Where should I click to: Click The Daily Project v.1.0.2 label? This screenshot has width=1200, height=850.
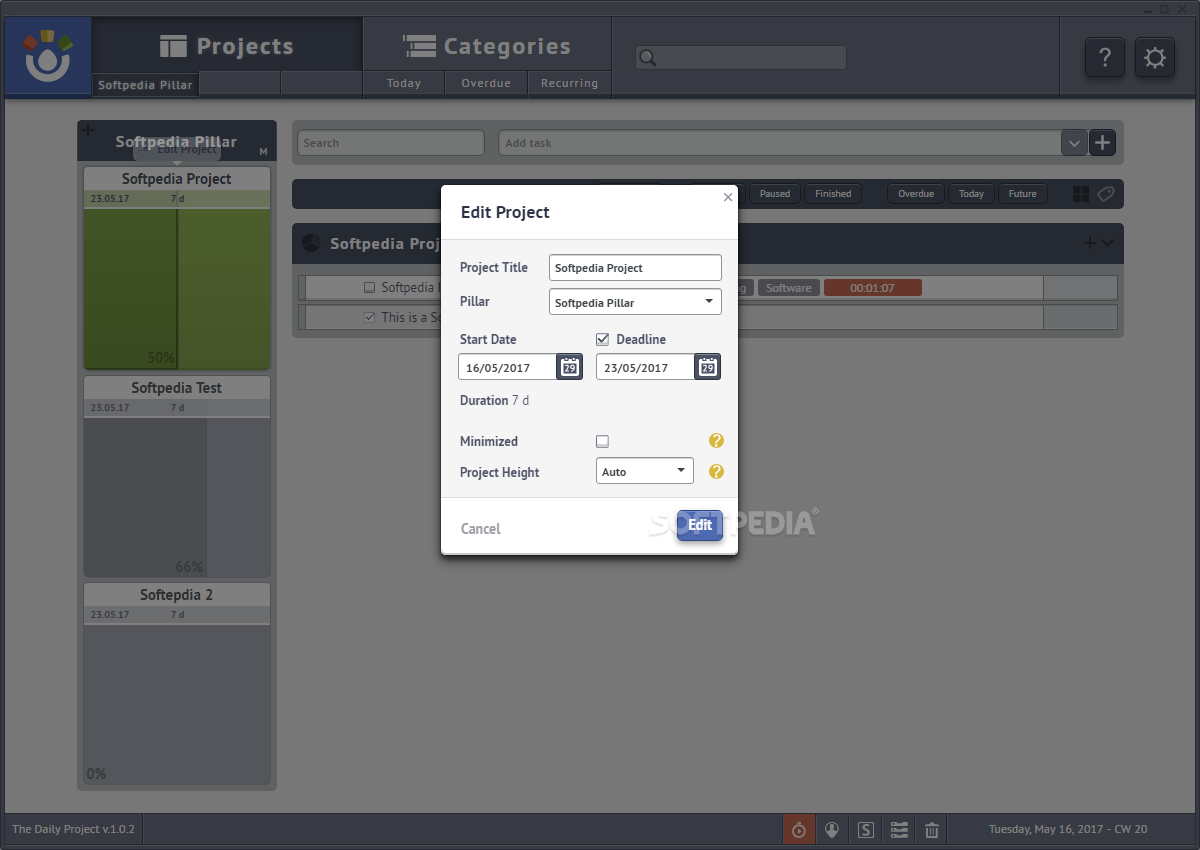pos(73,829)
